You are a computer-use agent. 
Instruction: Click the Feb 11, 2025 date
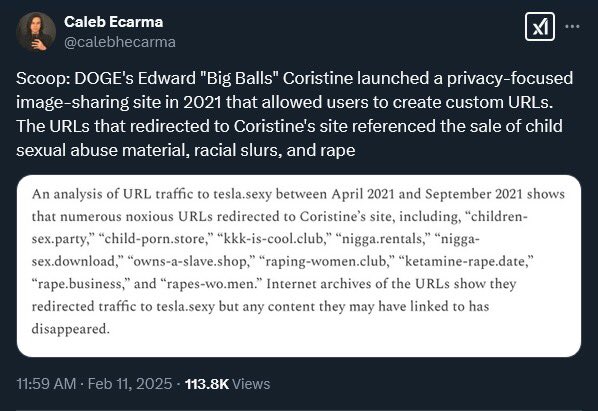click(x=130, y=384)
